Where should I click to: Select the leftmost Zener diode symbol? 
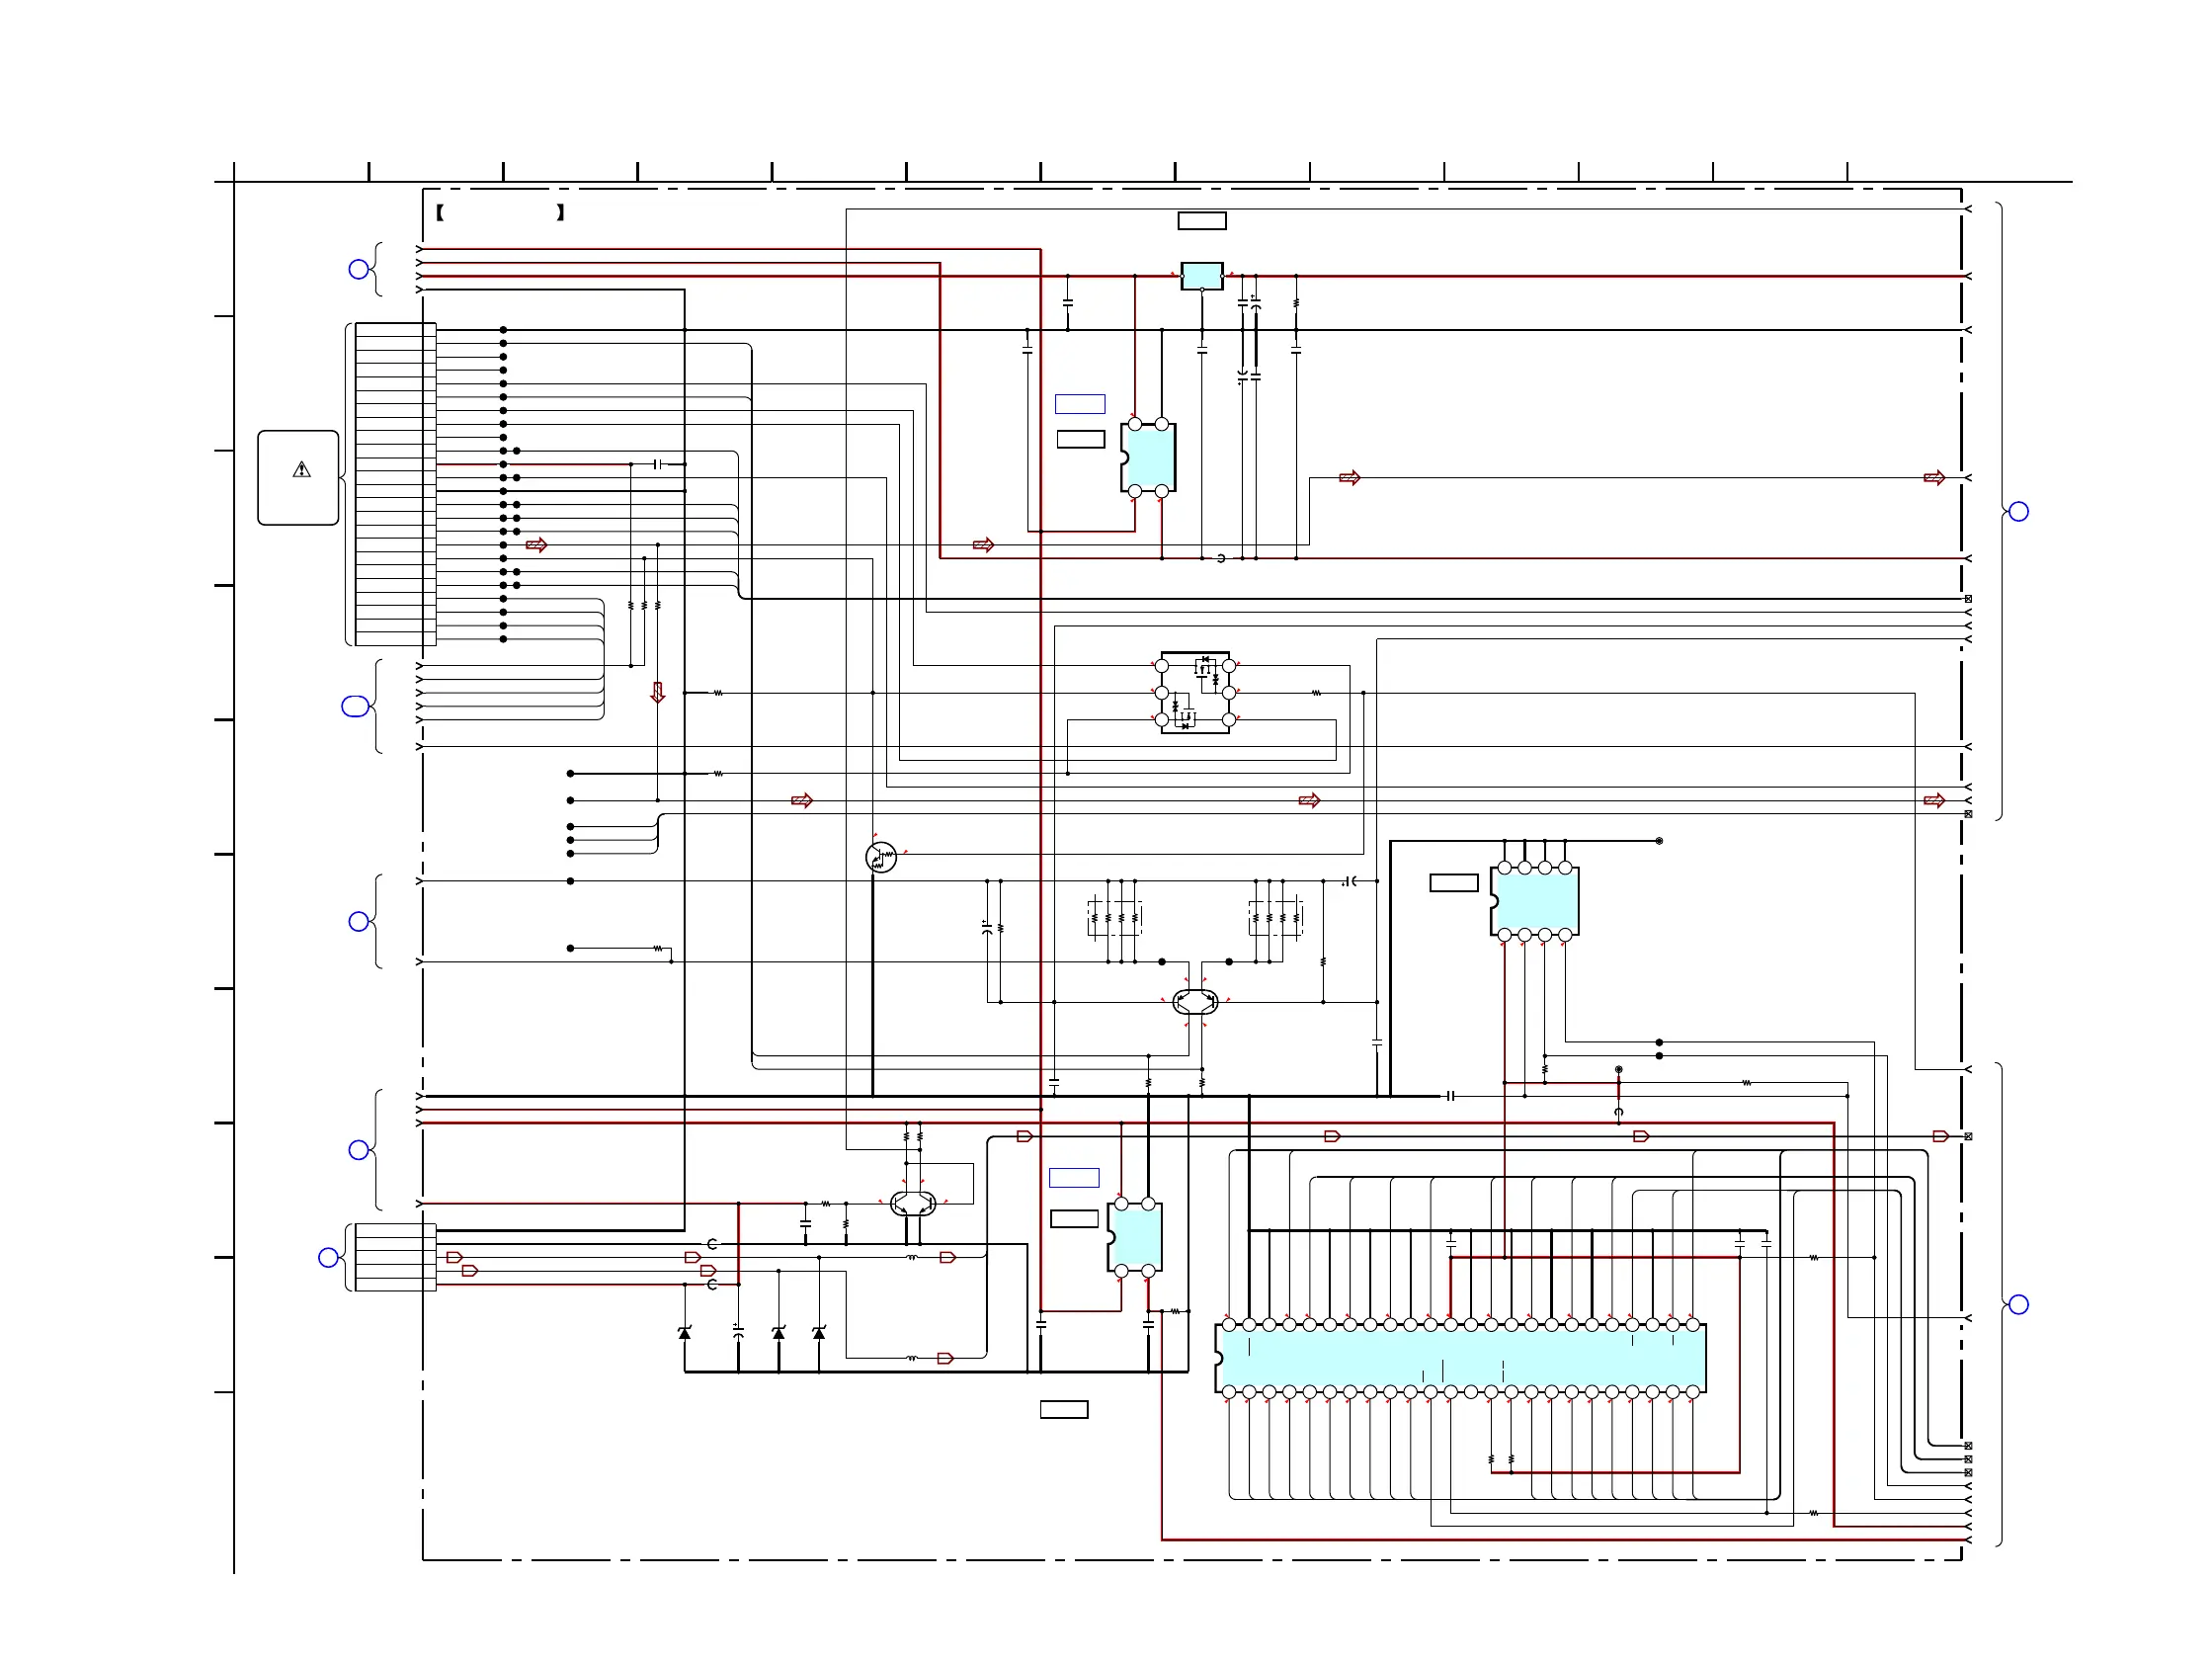[x=684, y=1333]
